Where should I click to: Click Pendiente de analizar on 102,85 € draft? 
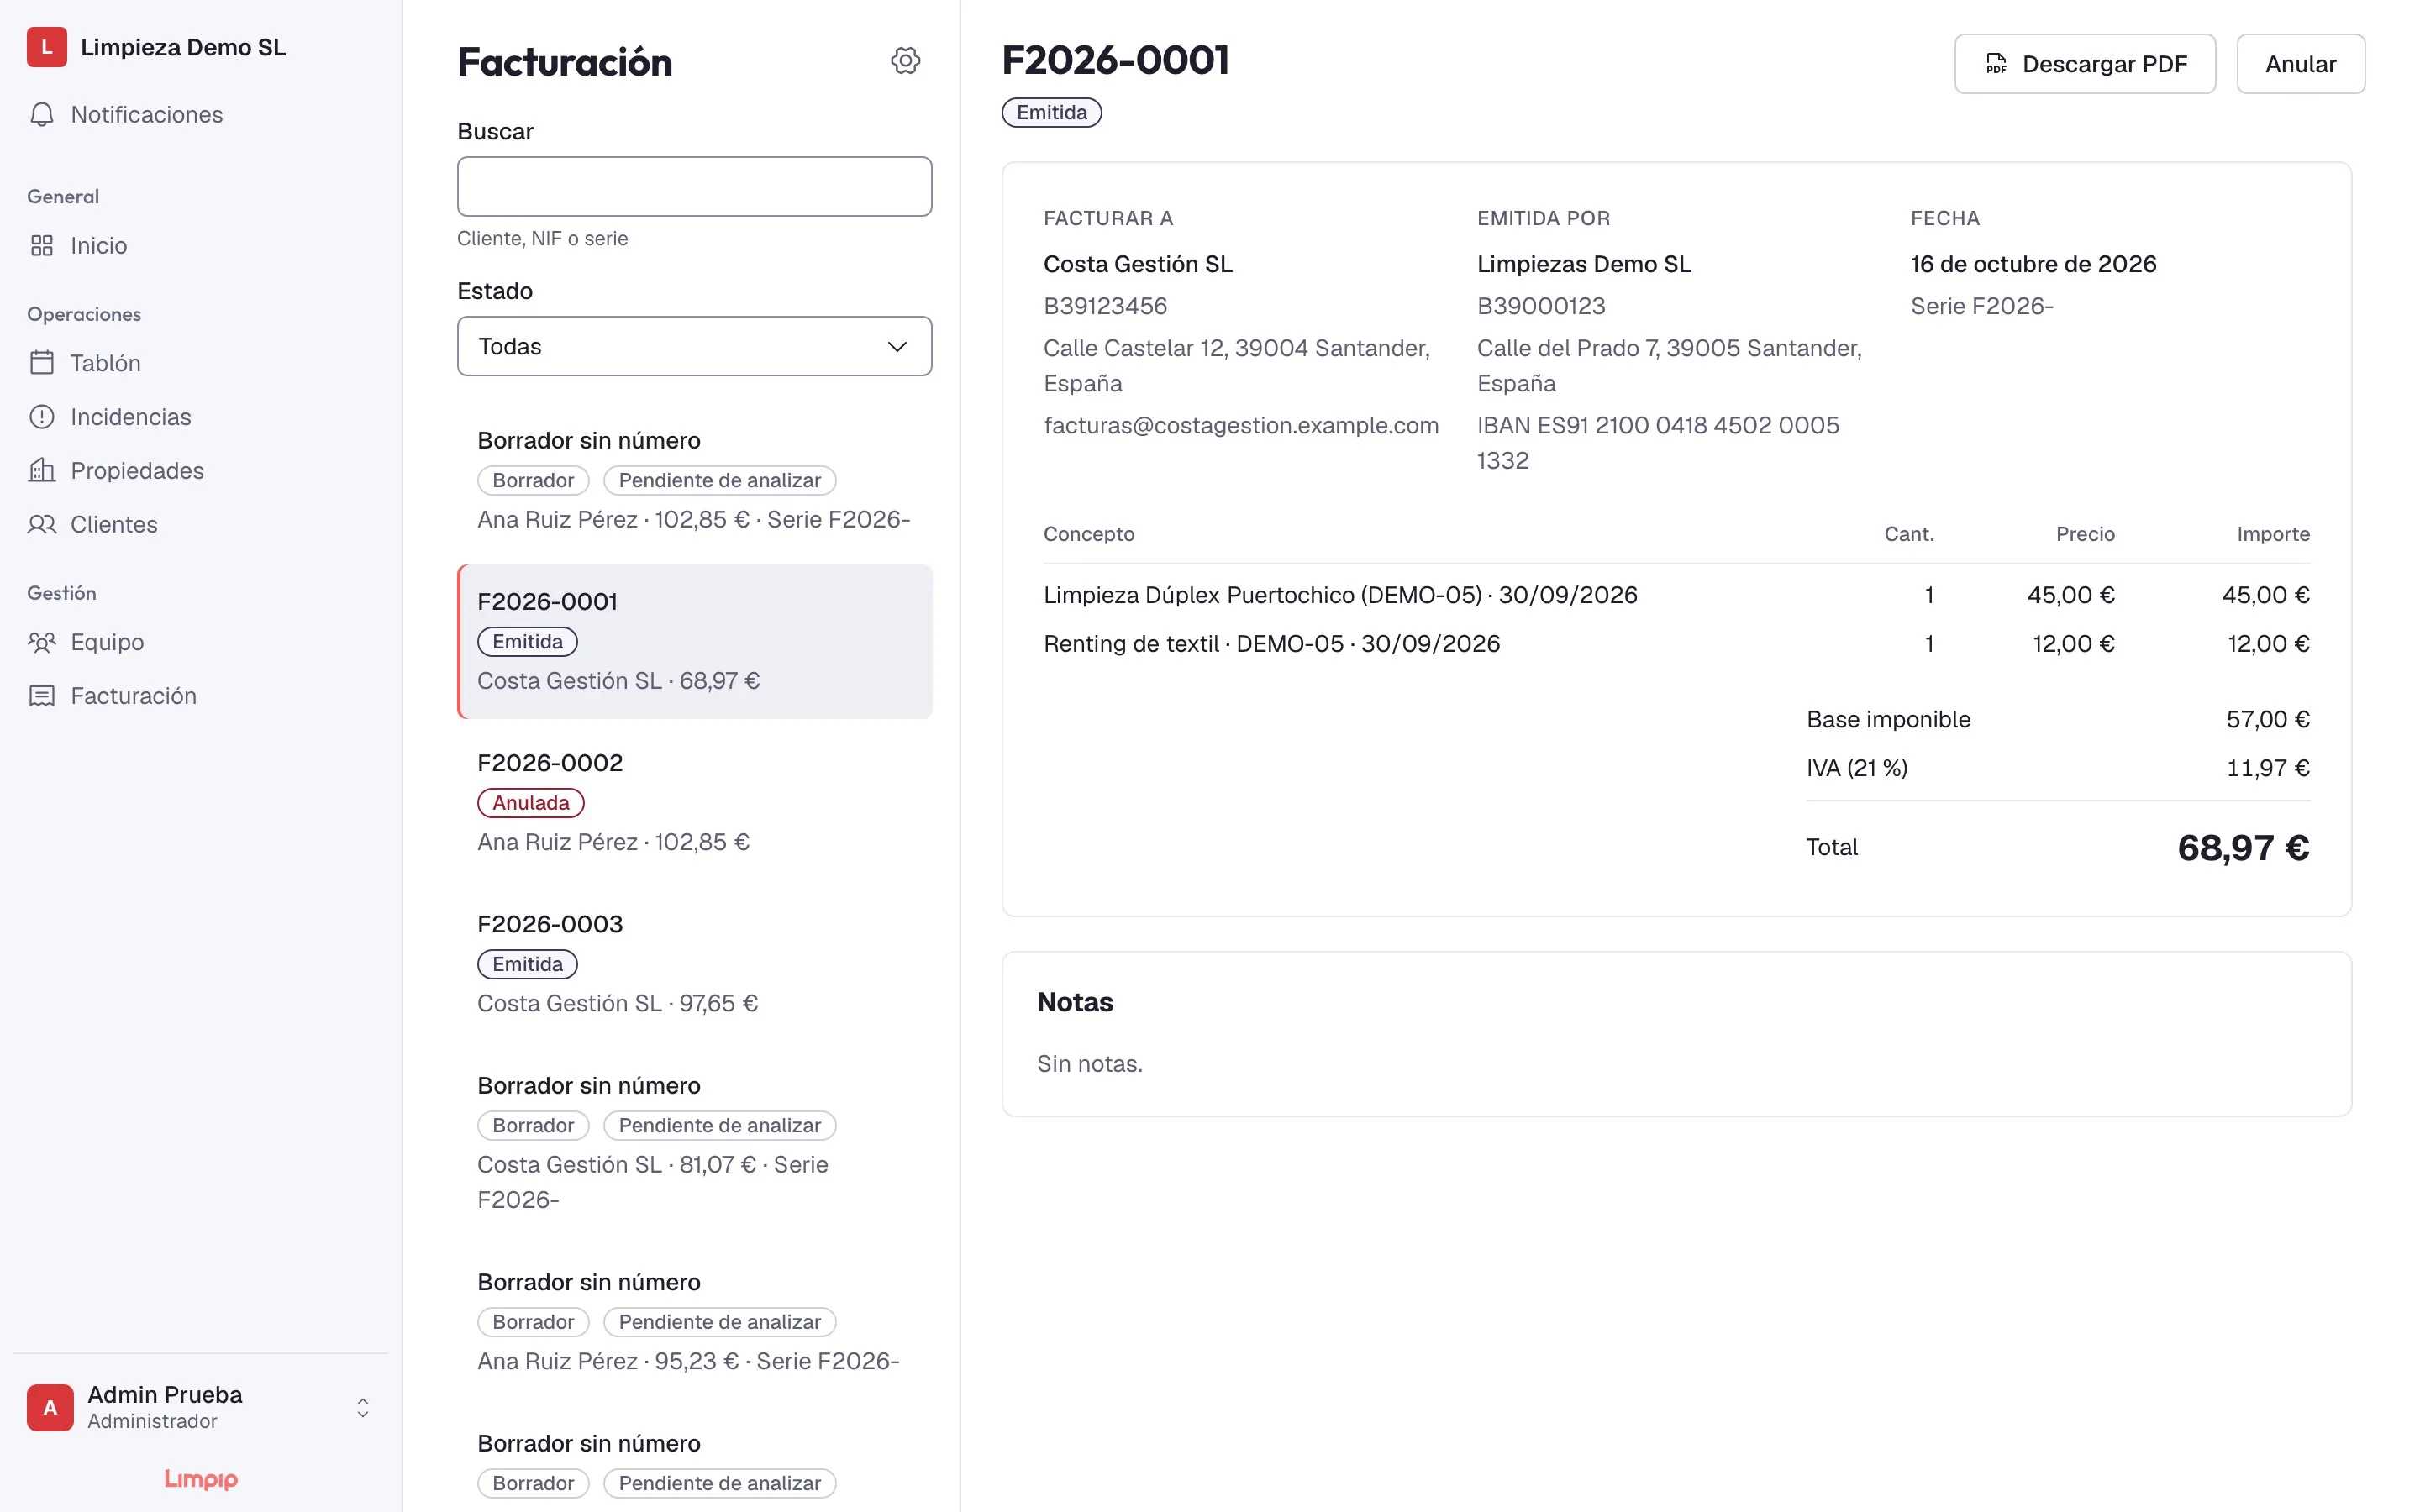coord(719,480)
